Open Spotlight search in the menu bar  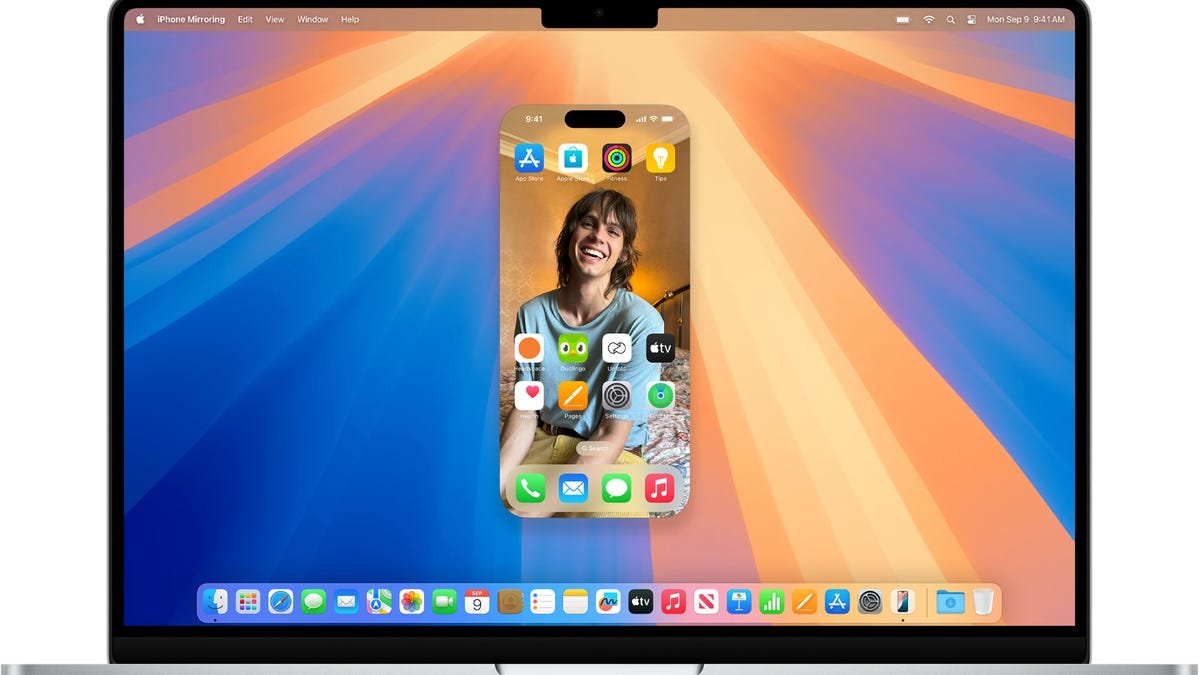pos(950,19)
